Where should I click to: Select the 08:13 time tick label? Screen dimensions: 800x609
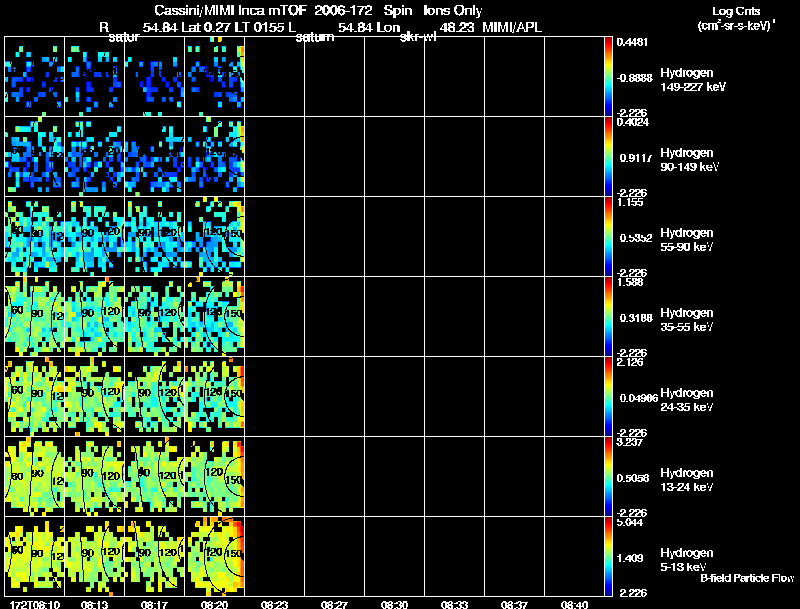94,604
